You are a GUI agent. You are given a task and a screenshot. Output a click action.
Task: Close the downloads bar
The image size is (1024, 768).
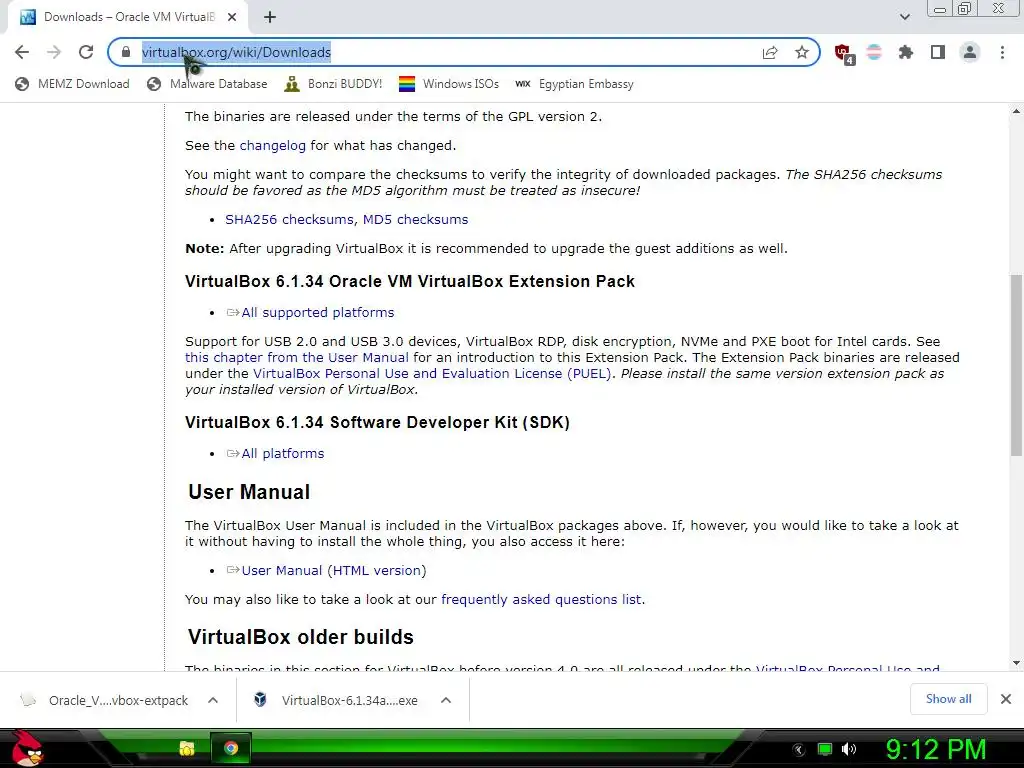click(1006, 699)
